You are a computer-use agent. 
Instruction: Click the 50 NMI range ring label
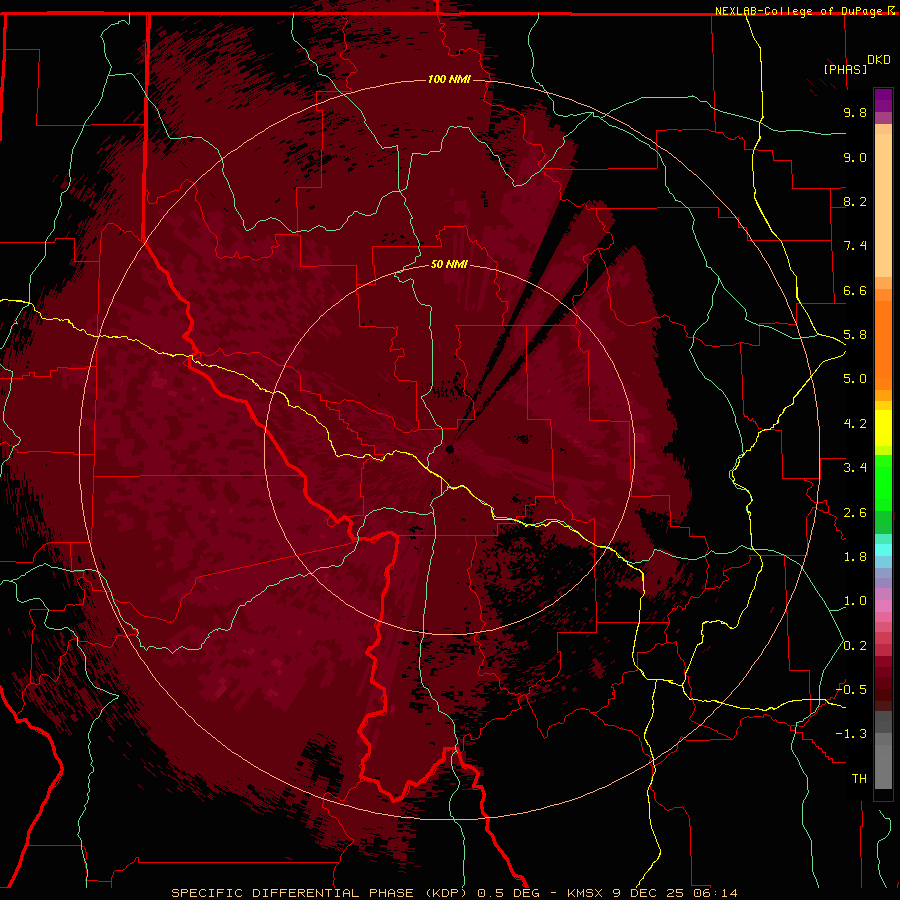coord(449,264)
